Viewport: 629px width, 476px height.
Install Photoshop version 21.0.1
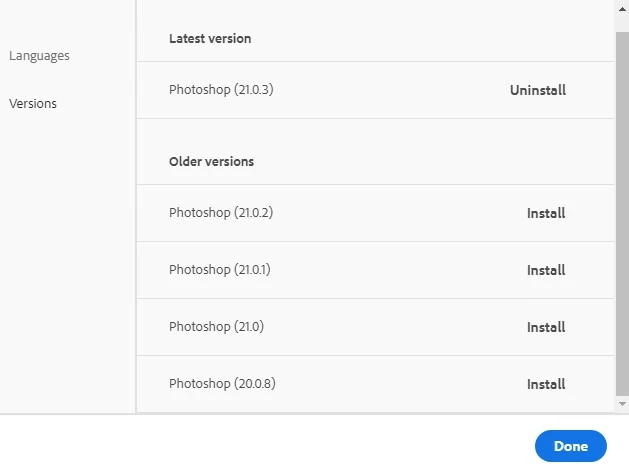click(x=546, y=270)
